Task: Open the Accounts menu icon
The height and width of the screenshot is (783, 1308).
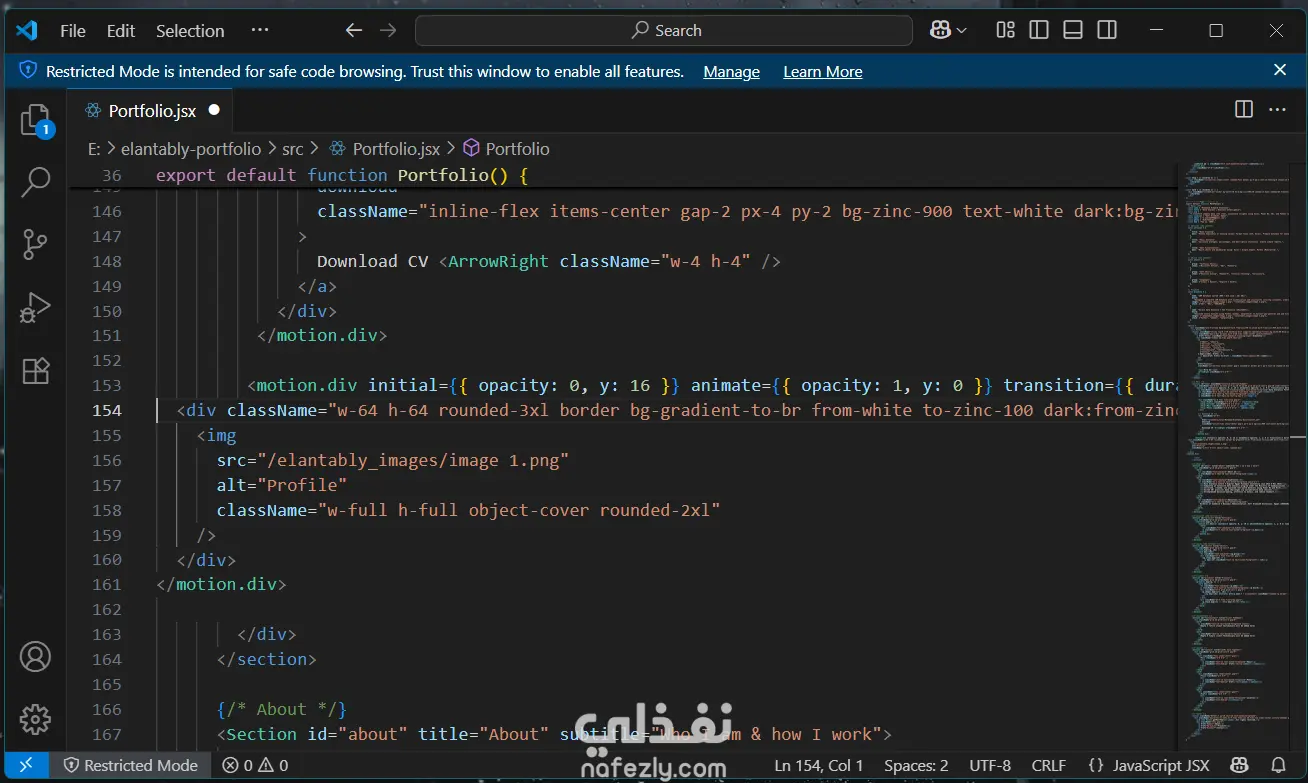Action: (x=35, y=657)
